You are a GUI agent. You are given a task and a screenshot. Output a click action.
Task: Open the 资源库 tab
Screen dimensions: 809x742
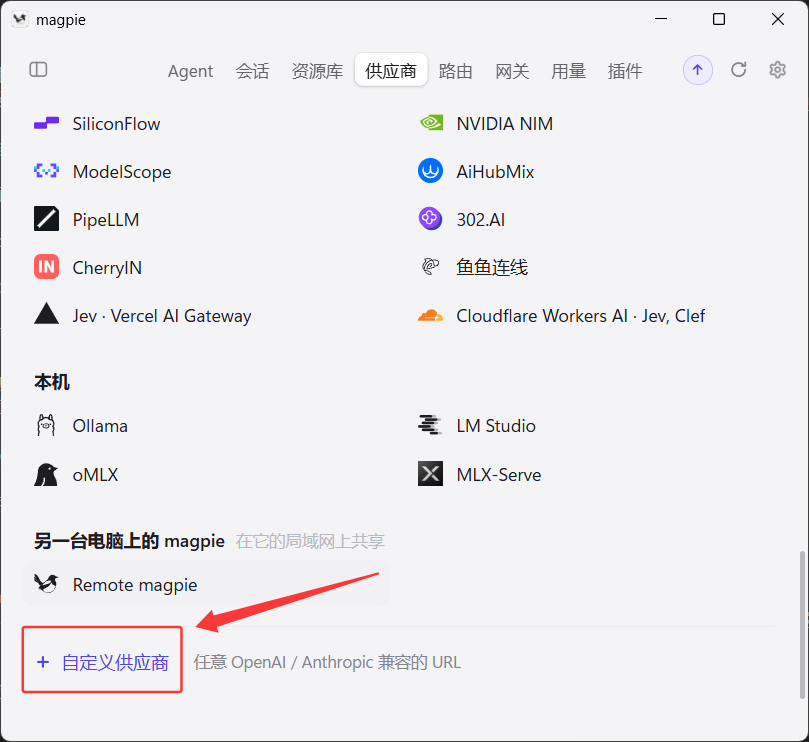[x=317, y=71]
